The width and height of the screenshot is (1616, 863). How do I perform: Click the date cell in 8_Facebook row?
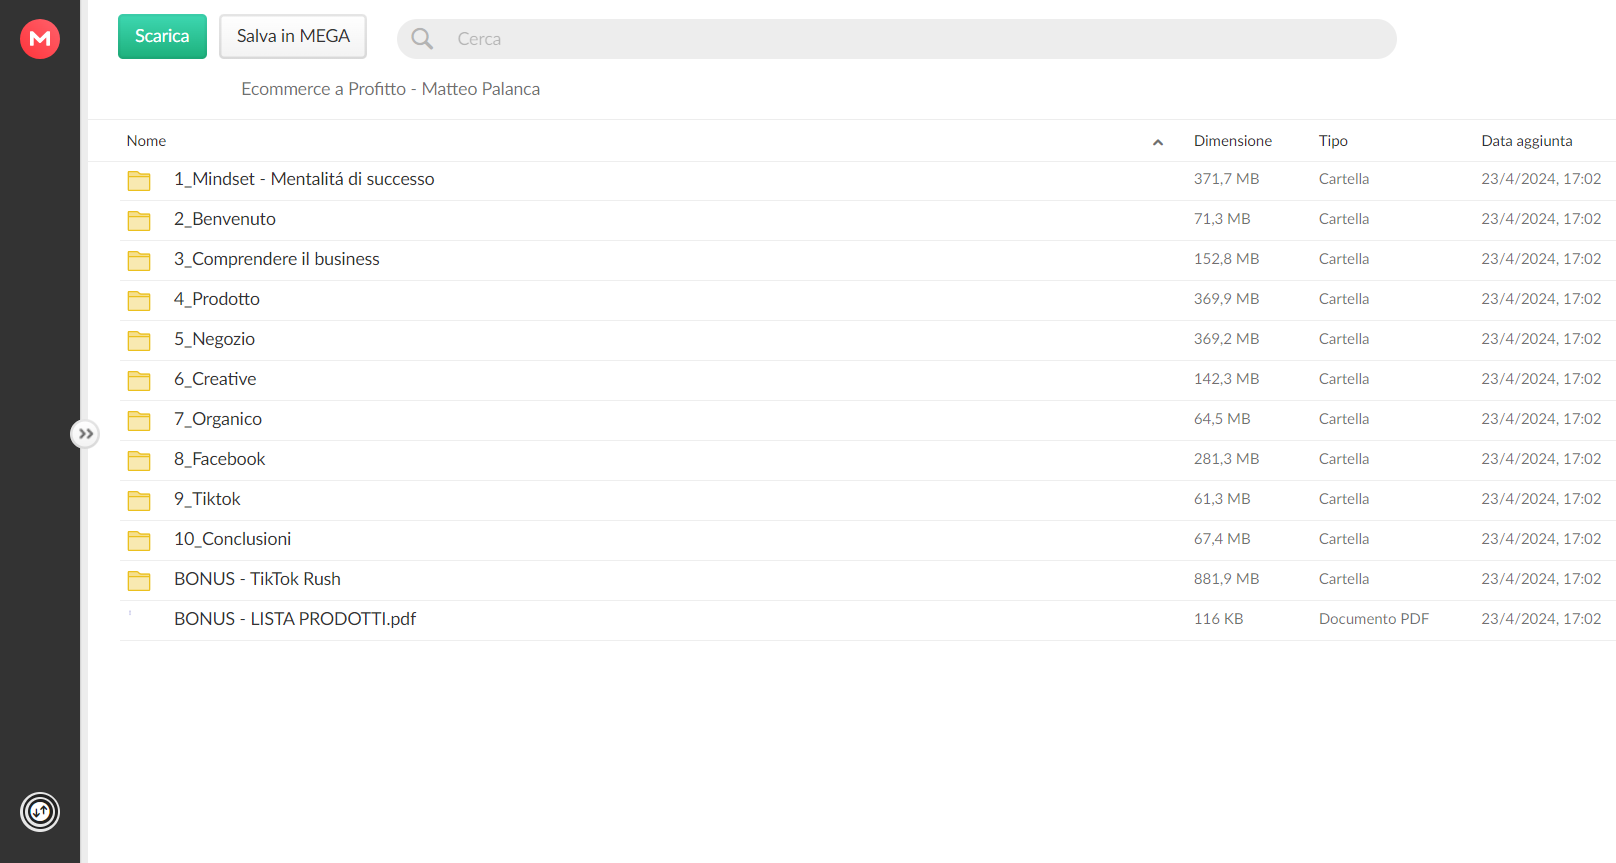pos(1541,459)
